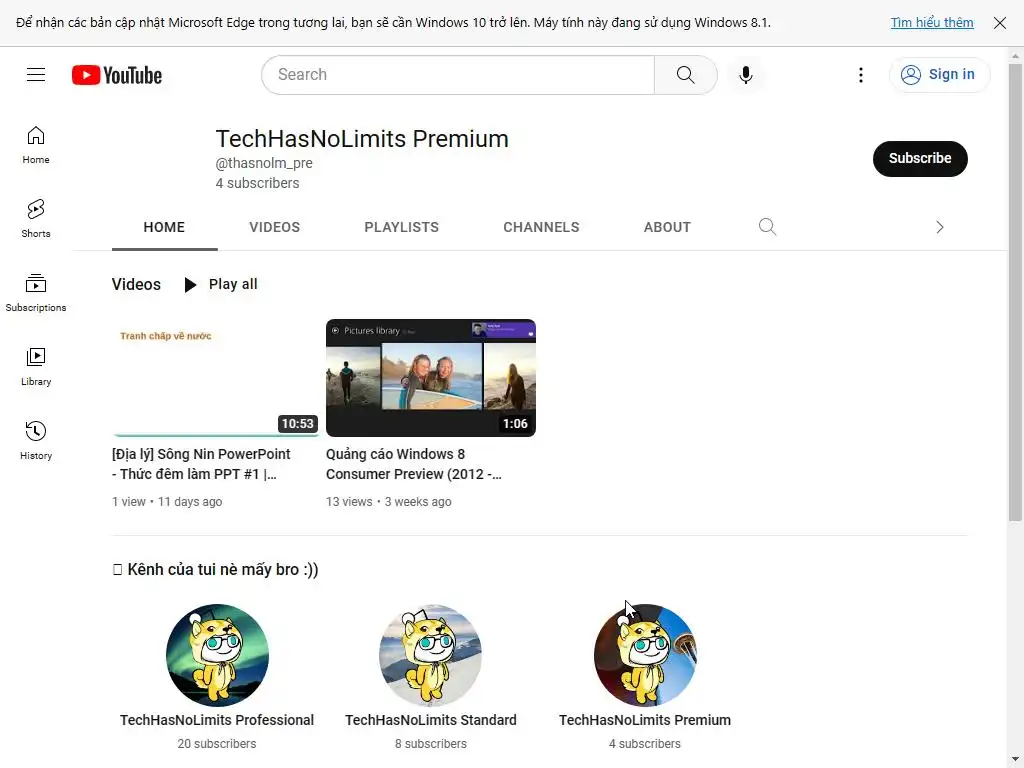Click the 'TechHasNoLimits Standard' channel name
The height and width of the screenshot is (768, 1024).
coord(430,720)
